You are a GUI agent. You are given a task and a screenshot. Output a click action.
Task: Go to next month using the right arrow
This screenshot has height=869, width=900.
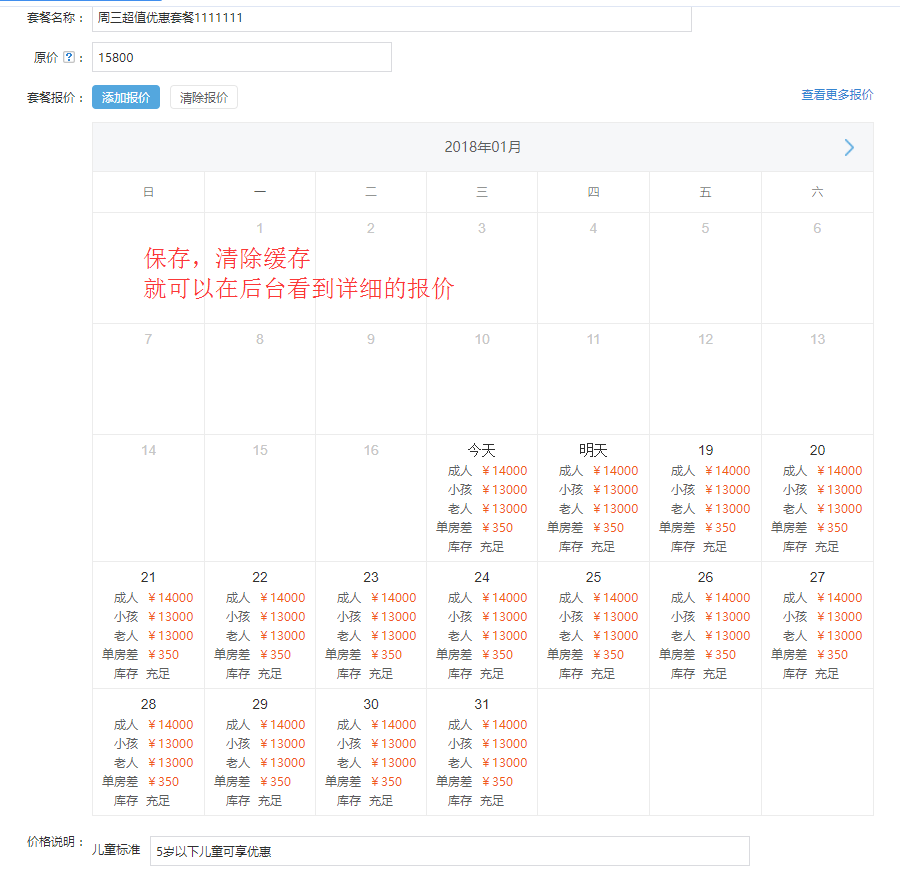click(x=848, y=147)
